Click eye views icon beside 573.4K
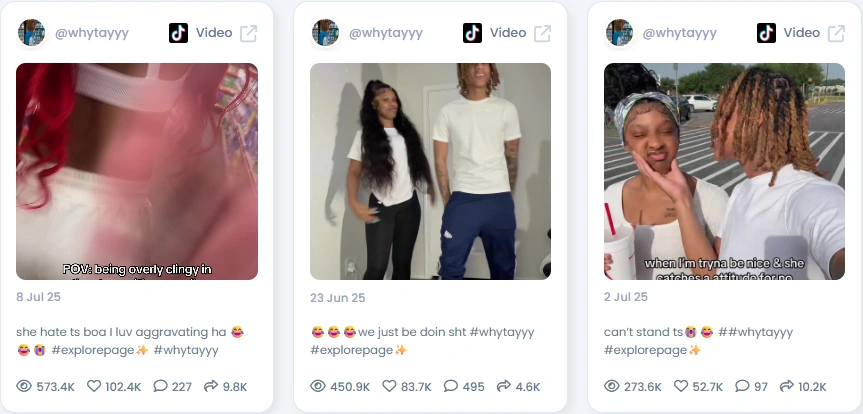This screenshot has height=414, width=863. [24, 386]
